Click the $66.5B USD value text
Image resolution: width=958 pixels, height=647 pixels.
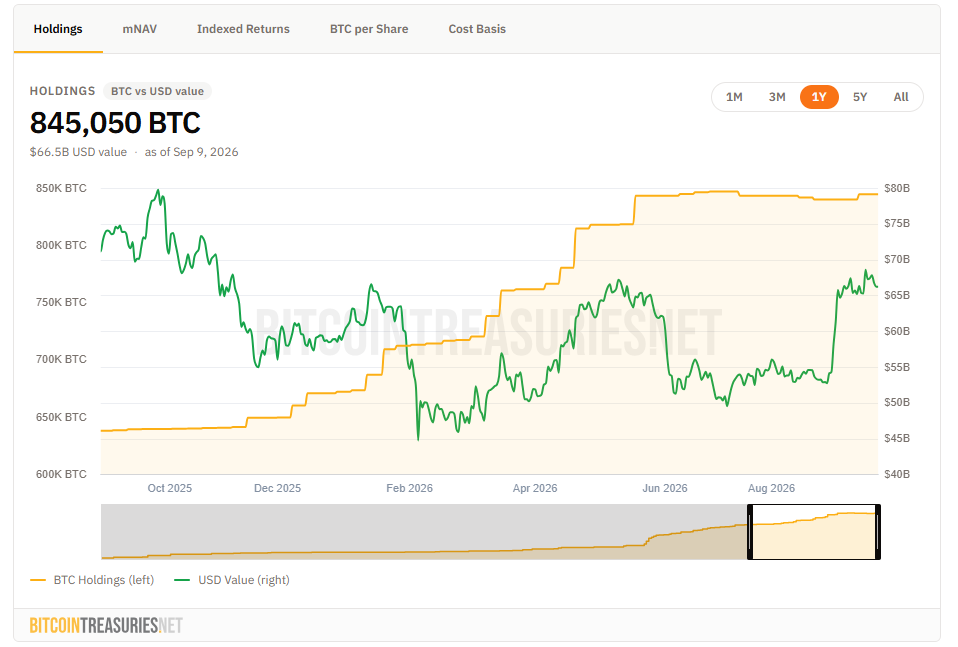click(78, 152)
